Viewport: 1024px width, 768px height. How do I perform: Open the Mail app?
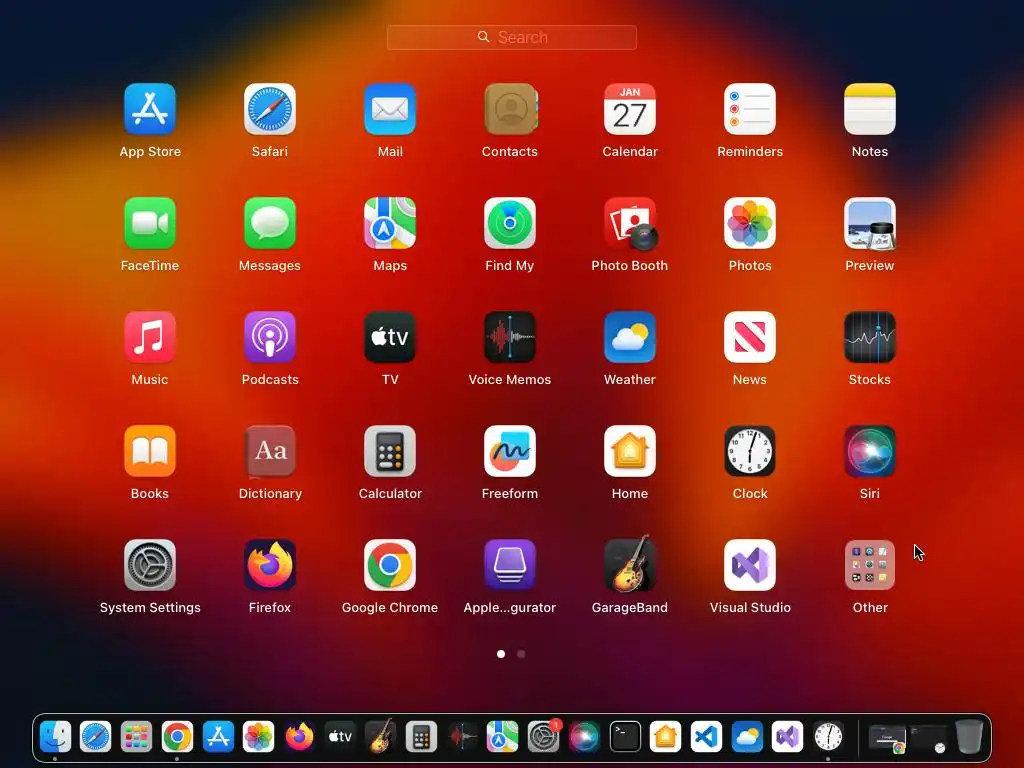(390, 109)
